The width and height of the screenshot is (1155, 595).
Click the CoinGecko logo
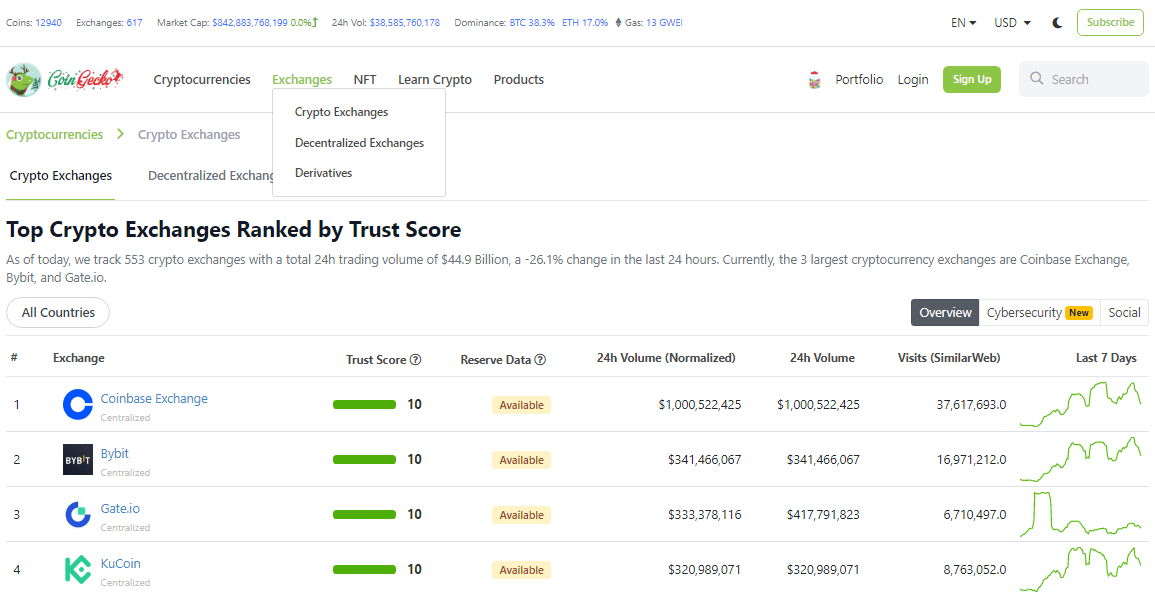click(x=64, y=79)
